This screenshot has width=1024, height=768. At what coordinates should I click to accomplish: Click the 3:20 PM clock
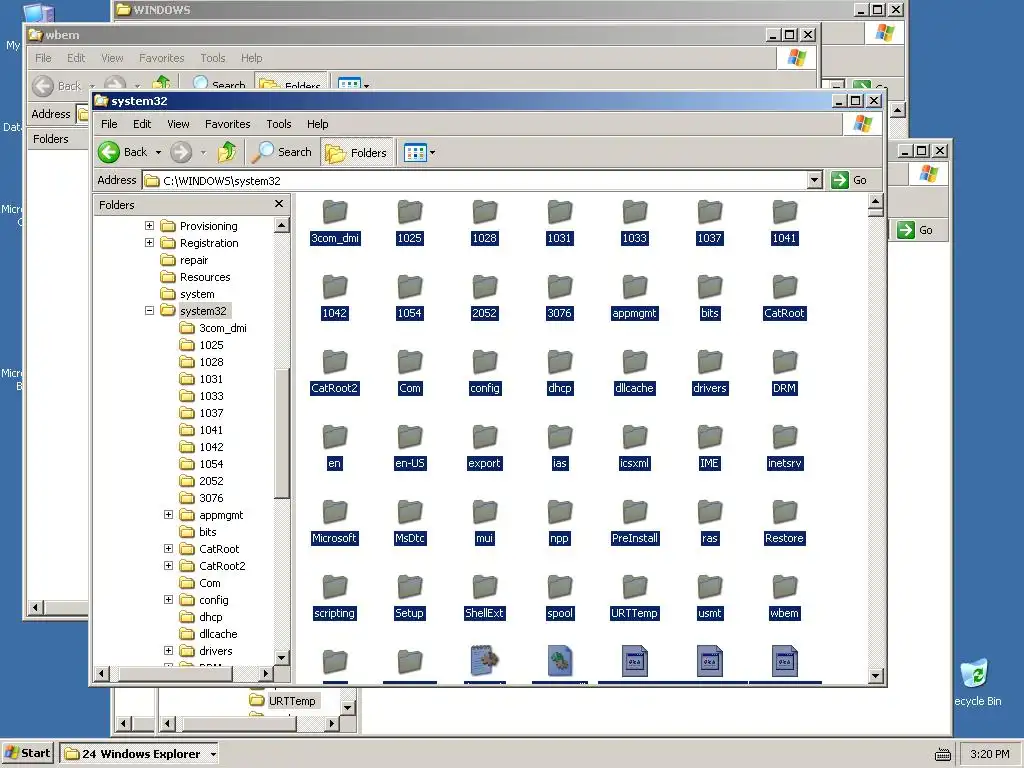989,754
